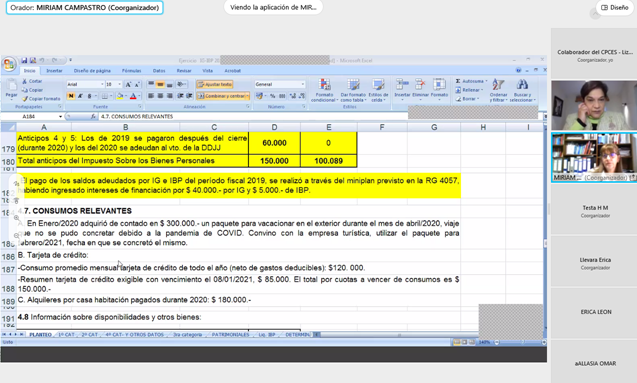Click the decrease decimals icon
637x383 pixels.
301,96
